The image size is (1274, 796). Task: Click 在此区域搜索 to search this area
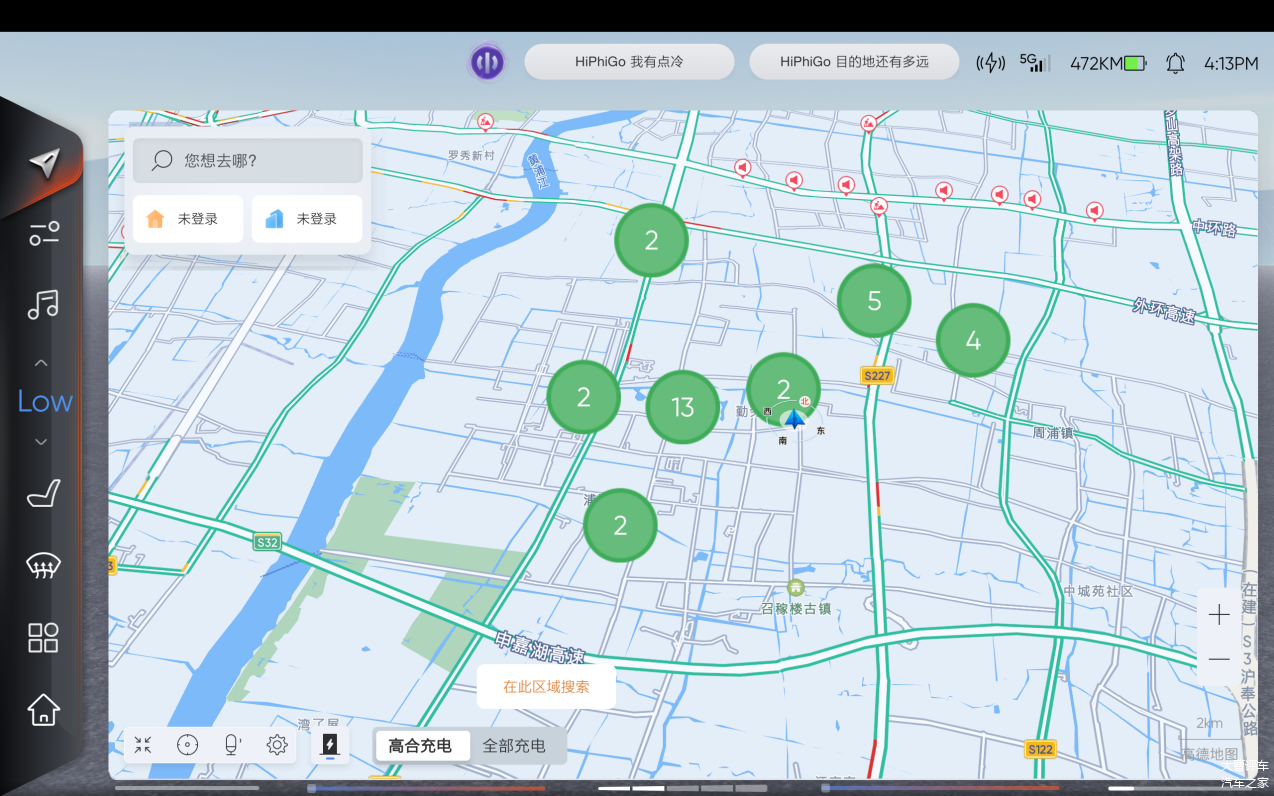546,687
